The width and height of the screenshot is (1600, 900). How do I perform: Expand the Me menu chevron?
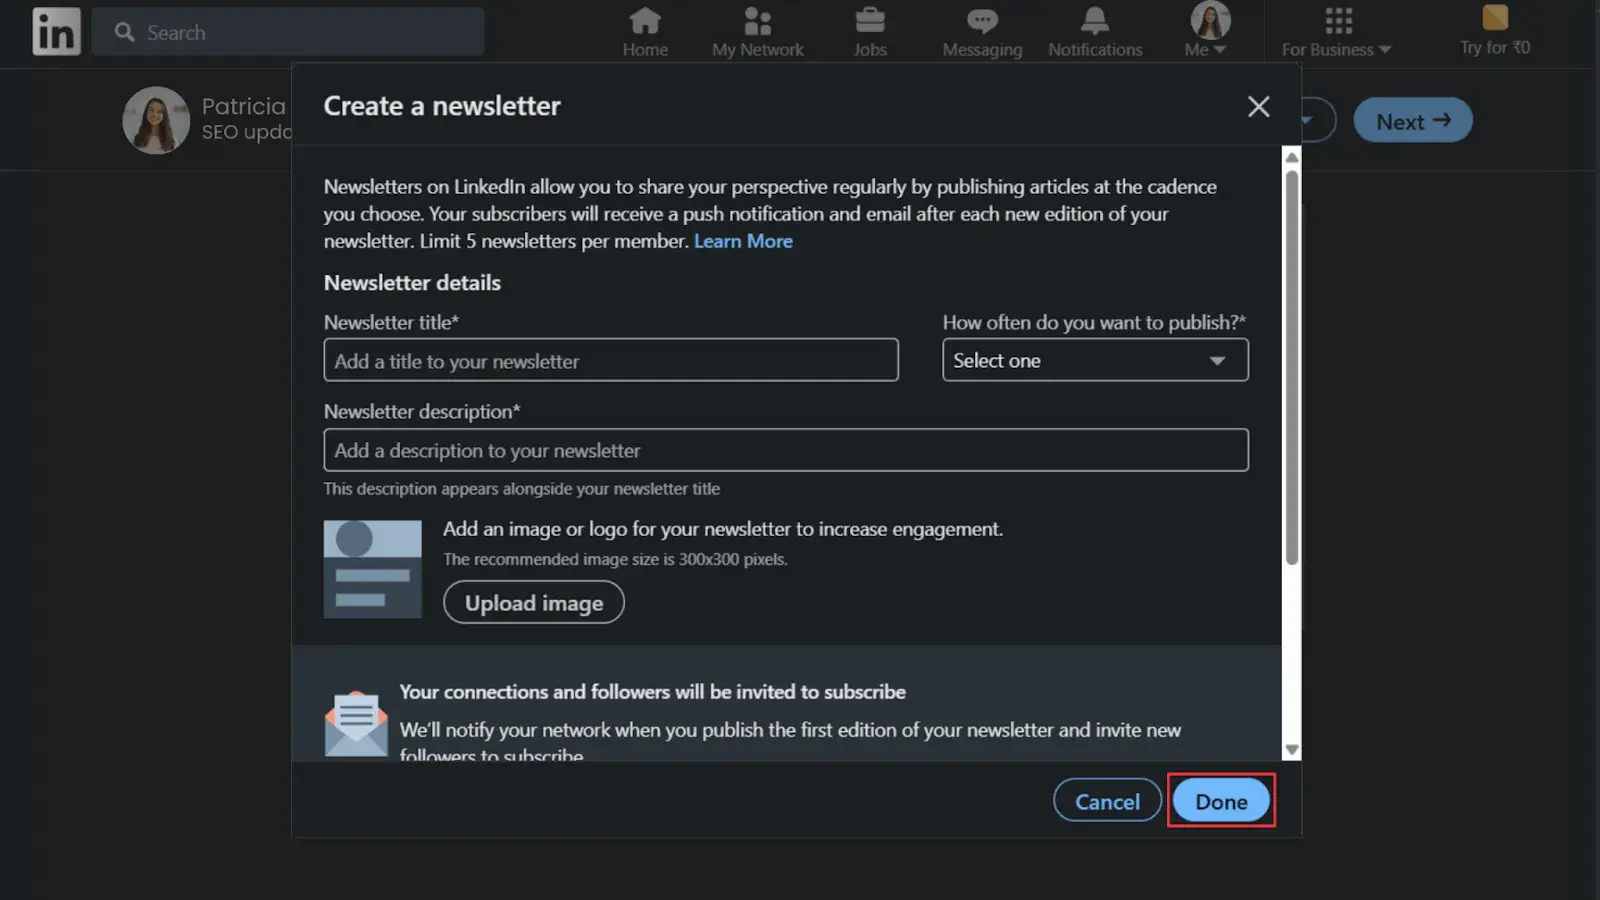tap(1219, 48)
